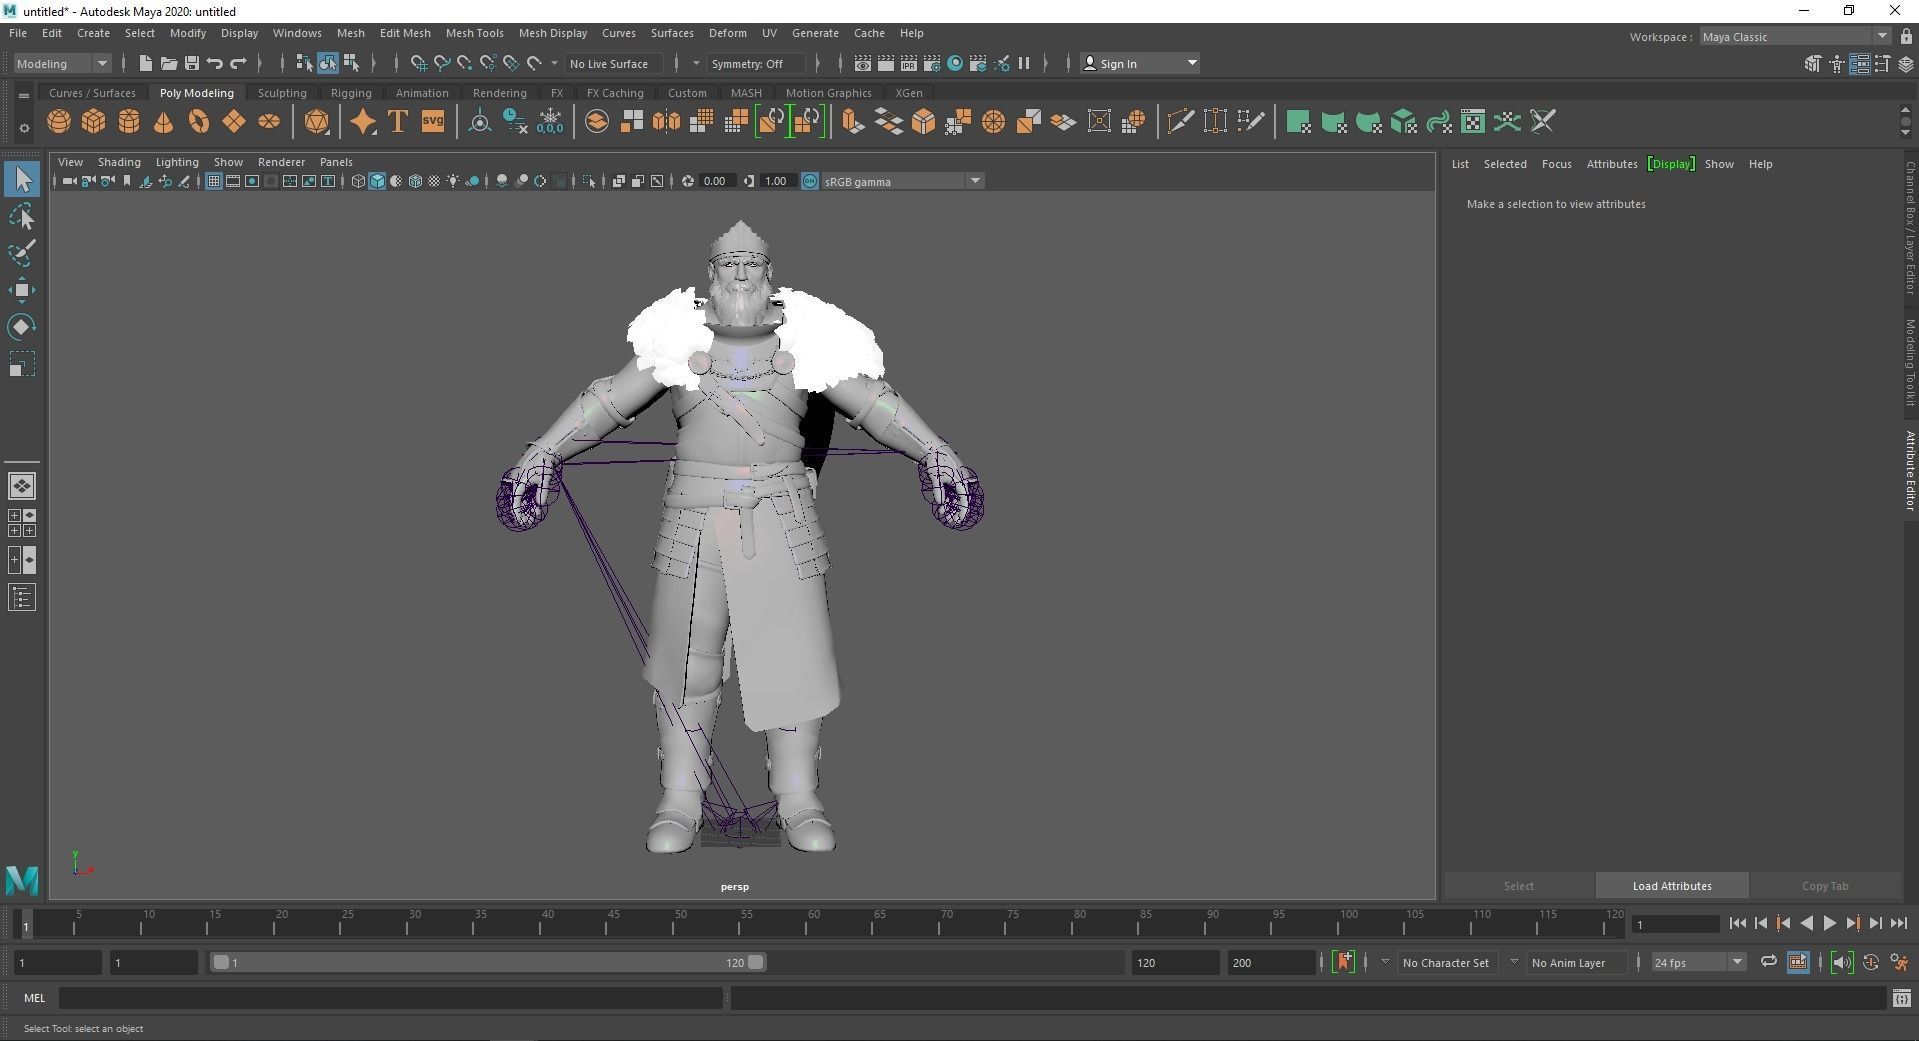Click the Play backwards button
The height and width of the screenshot is (1041, 1919).
pos(1806,924)
